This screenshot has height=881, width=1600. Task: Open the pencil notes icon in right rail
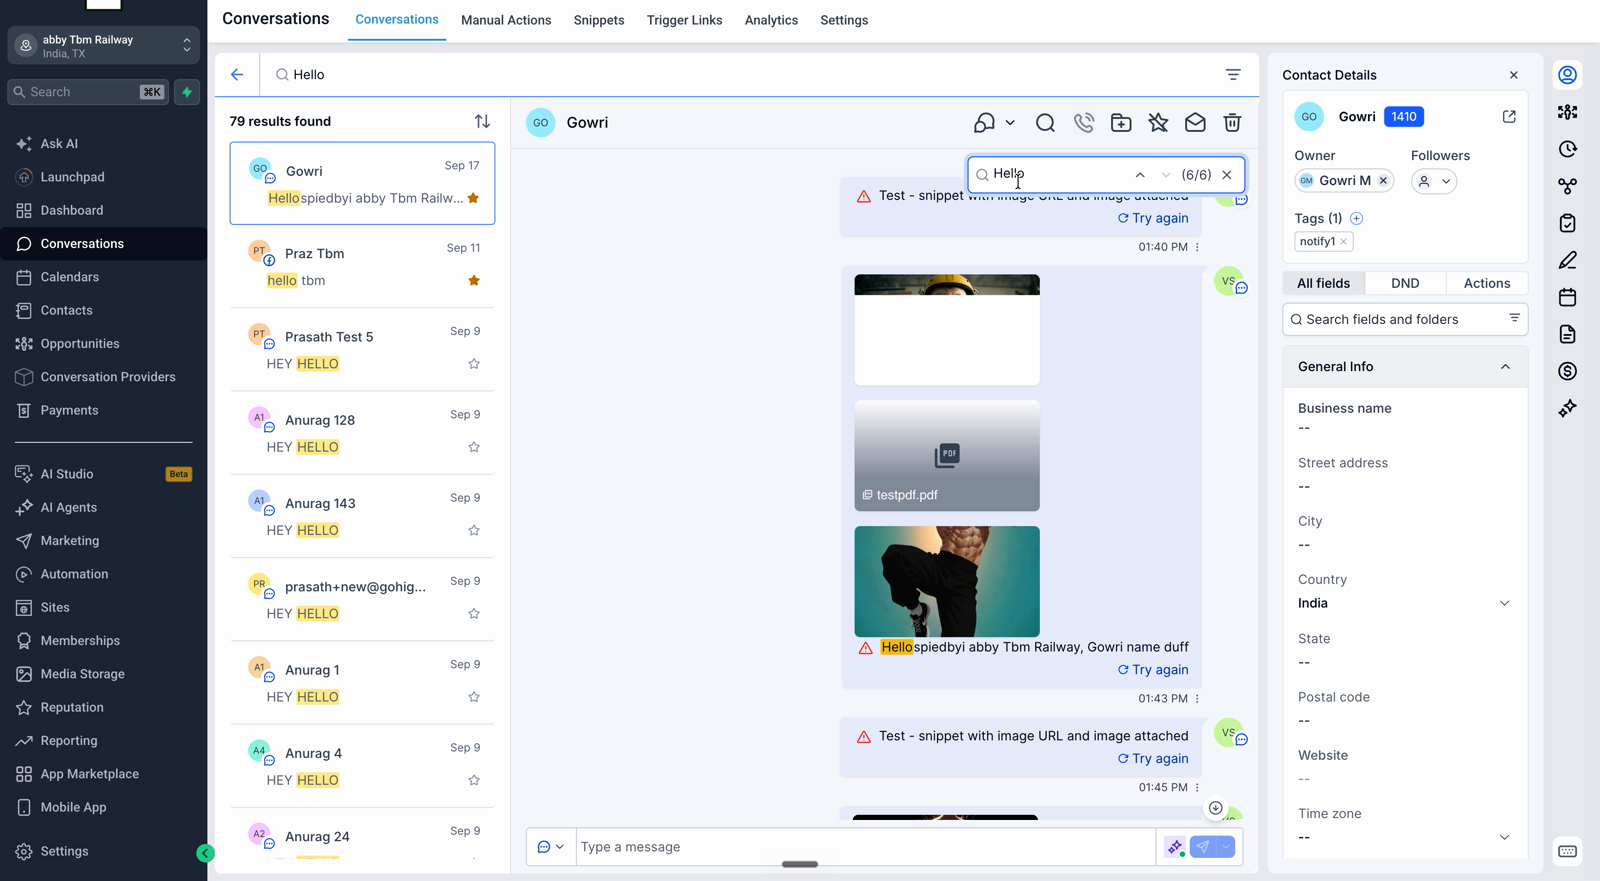pos(1567,260)
